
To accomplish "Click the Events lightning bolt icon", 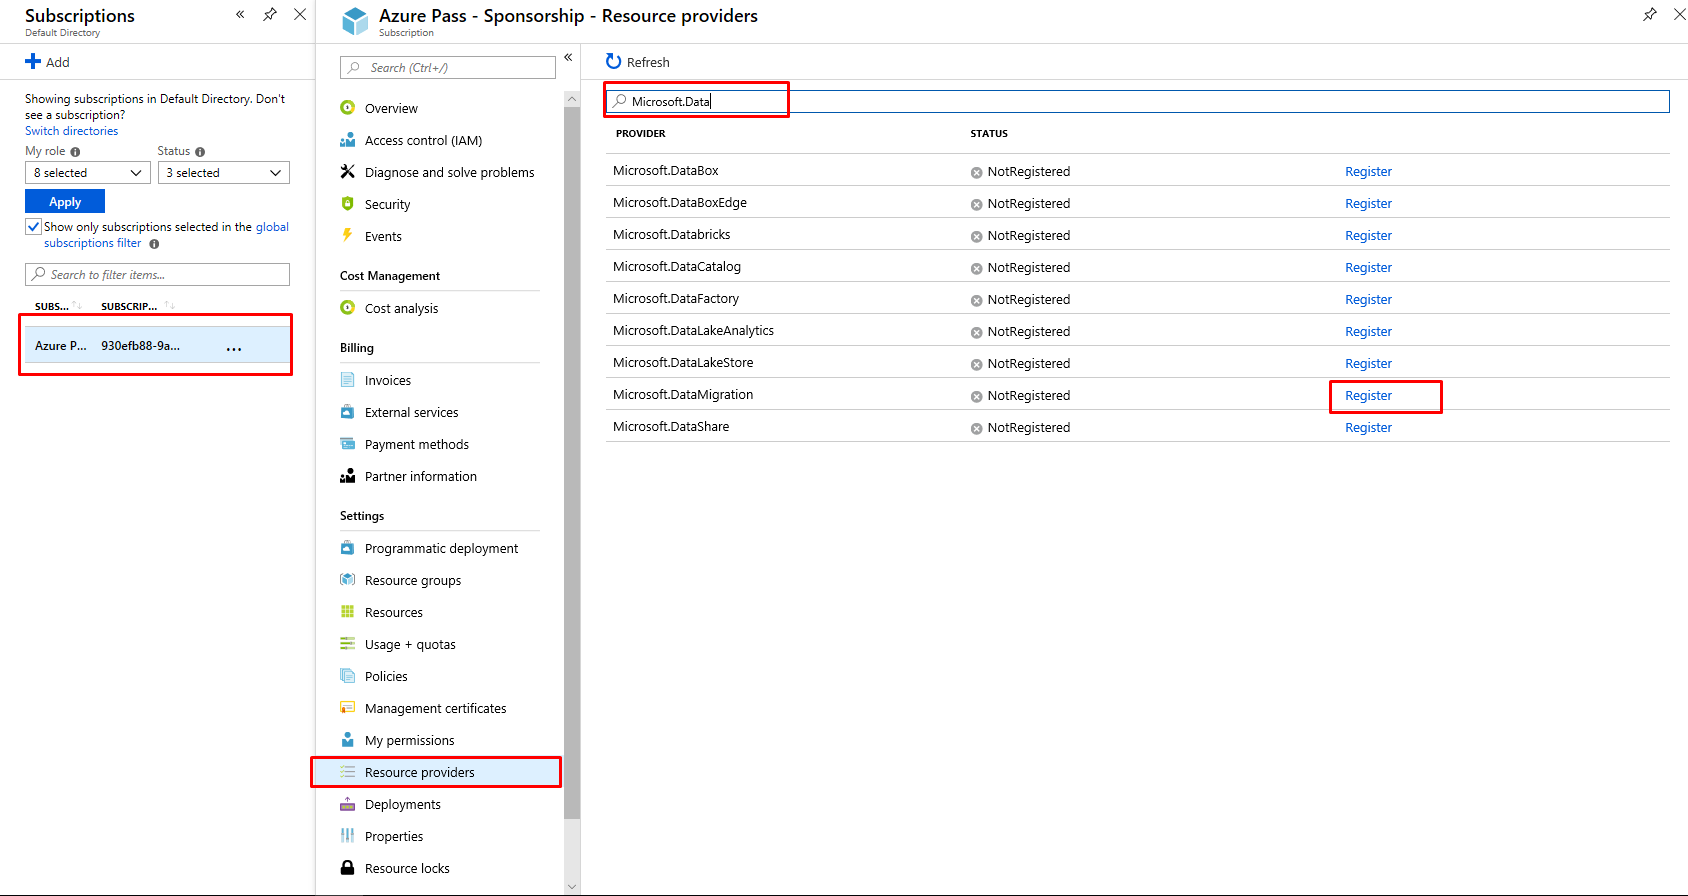I will 347,236.
